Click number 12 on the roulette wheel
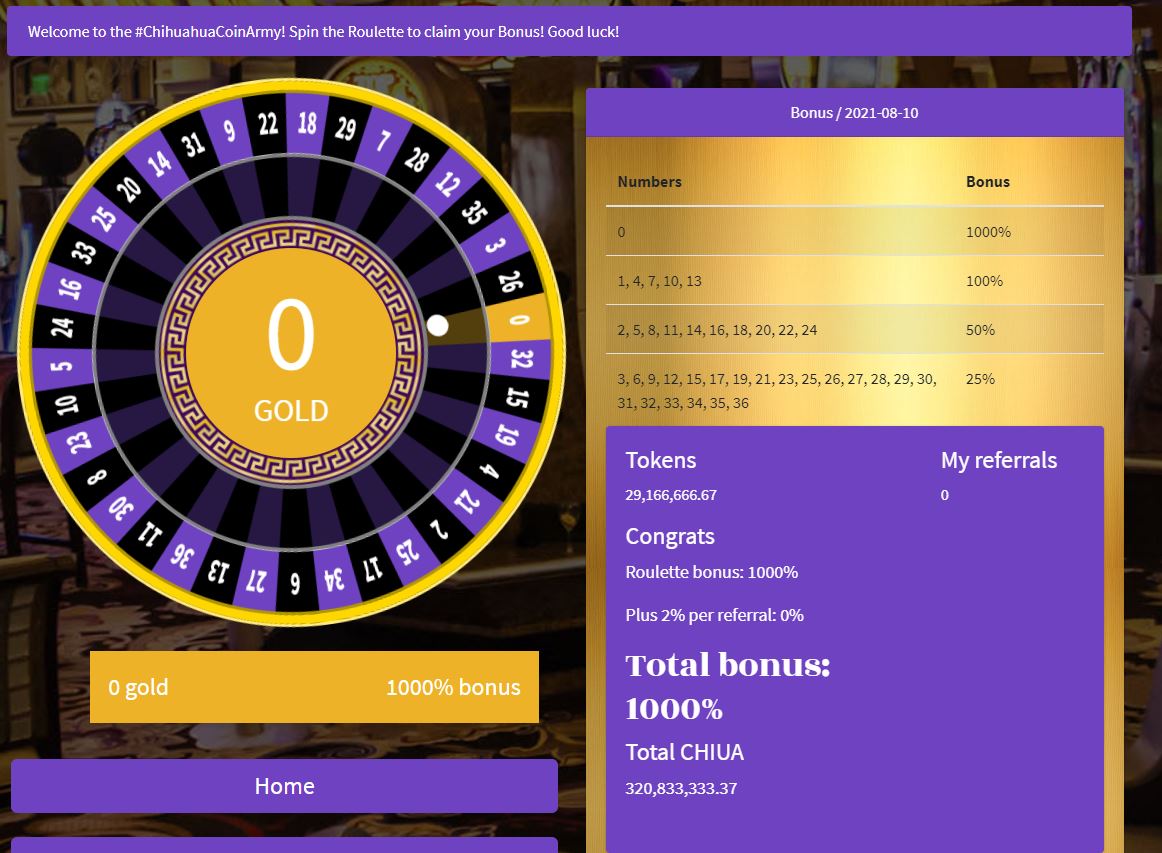Viewport: 1162px width, 853px height. [x=448, y=184]
